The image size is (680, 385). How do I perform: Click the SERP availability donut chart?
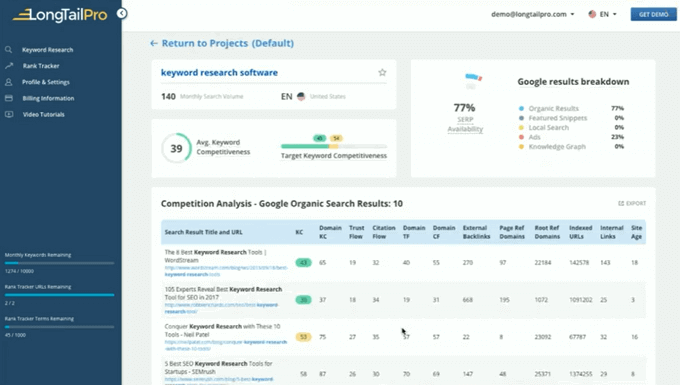[x=473, y=81]
